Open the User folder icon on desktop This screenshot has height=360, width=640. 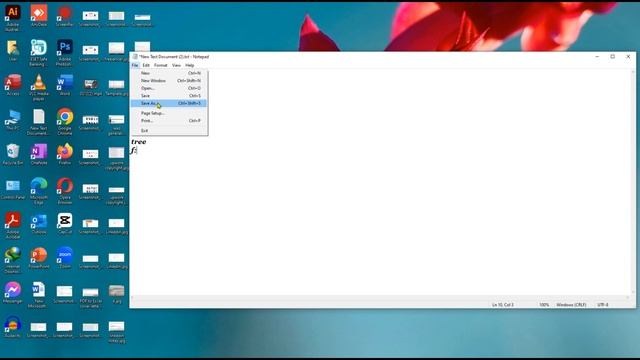coord(13,51)
